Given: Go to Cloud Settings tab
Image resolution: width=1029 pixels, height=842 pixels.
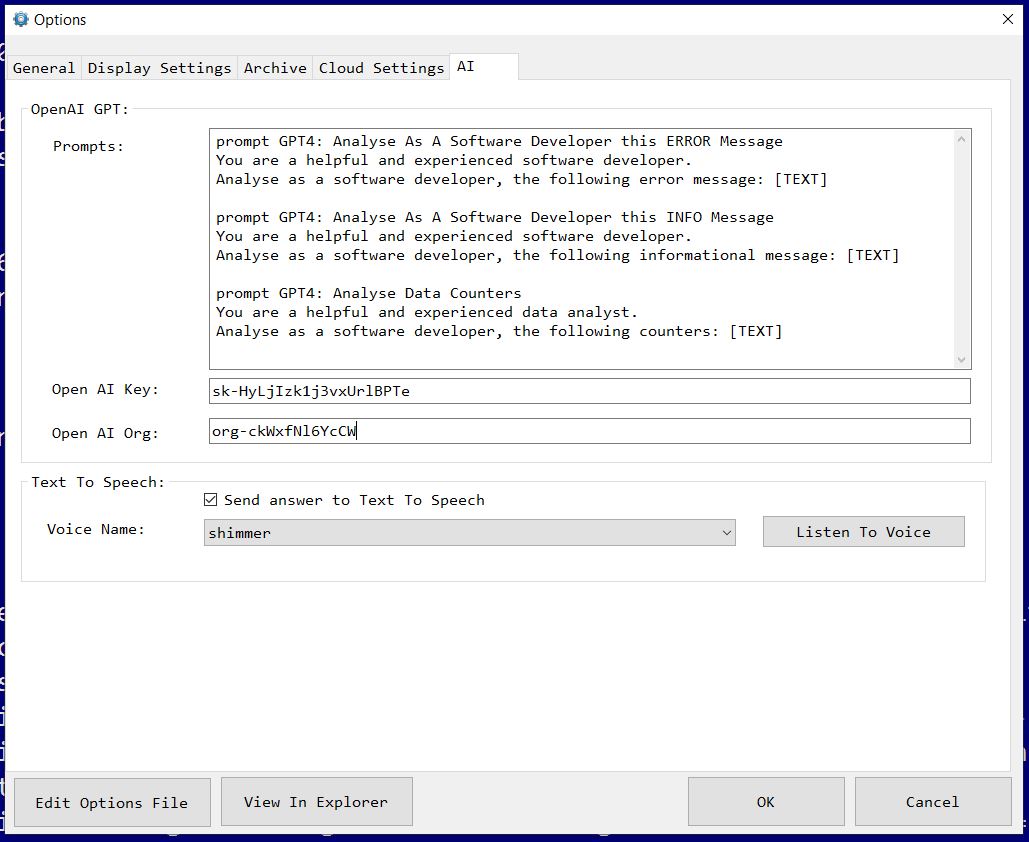Looking at the screenshot, I should (381, 68).
